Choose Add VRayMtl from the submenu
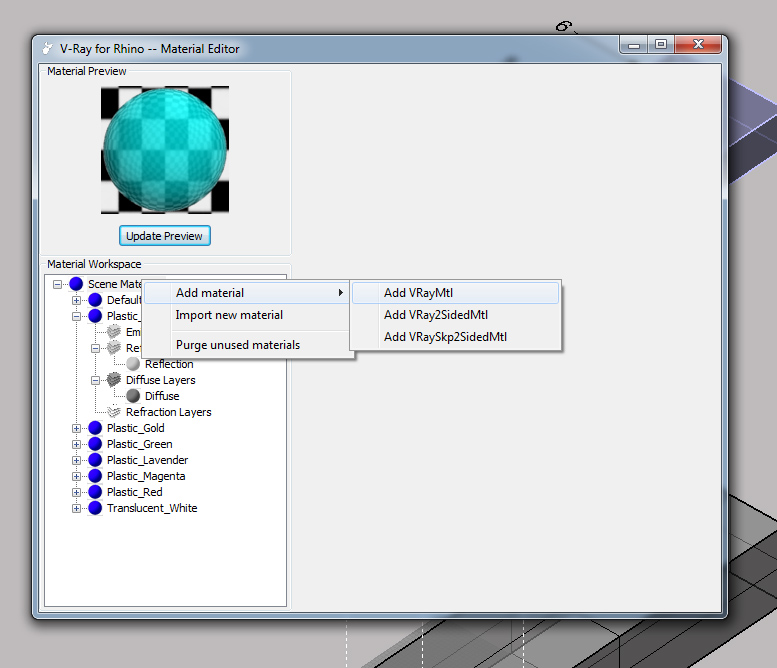777x668 pixels. pyautogui.click(x=455, y=293)
